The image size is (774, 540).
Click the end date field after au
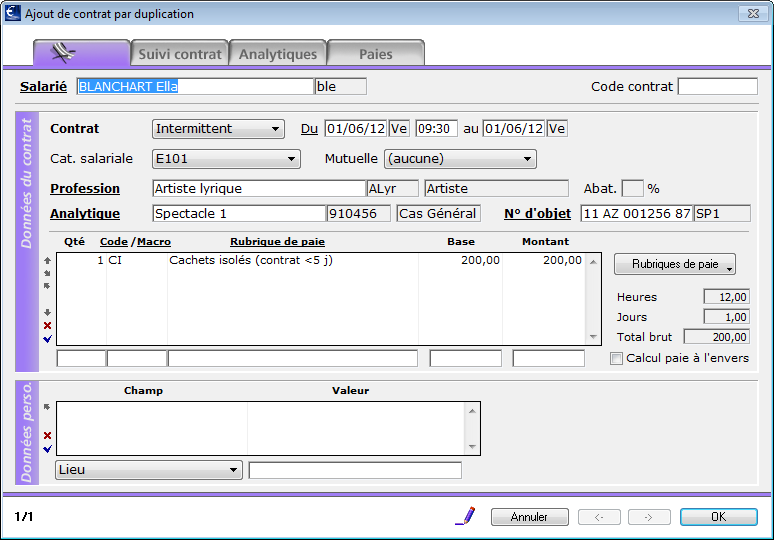[x=514, y=129]
